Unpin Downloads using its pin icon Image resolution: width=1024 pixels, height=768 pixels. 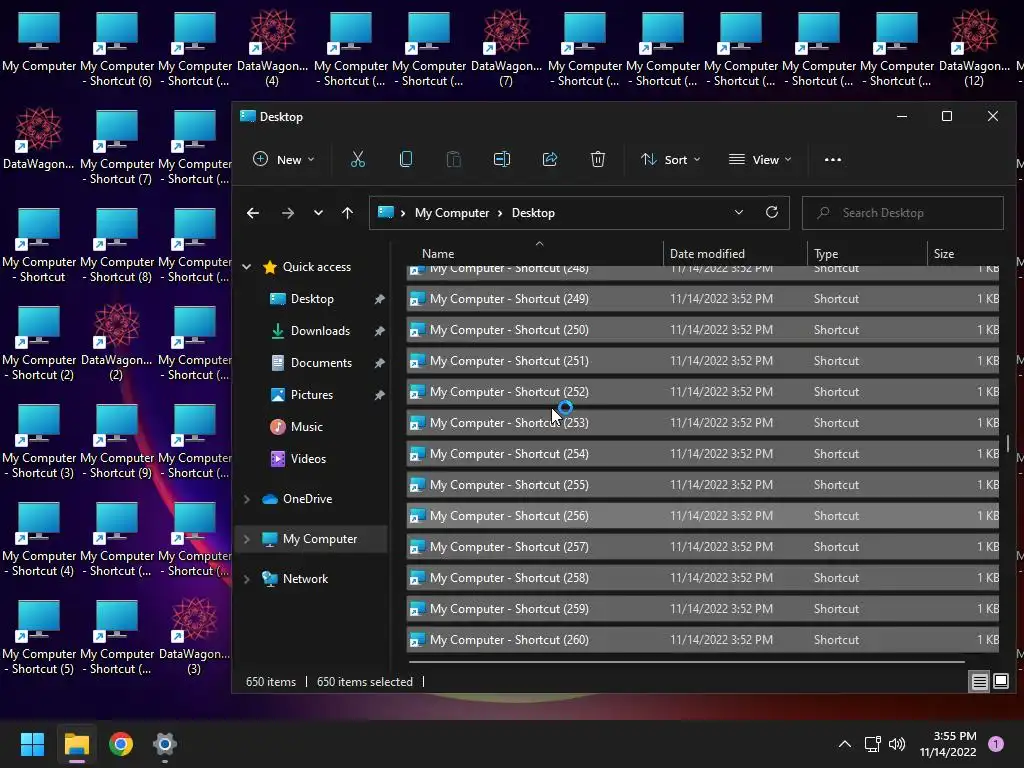tap(379, 331)
